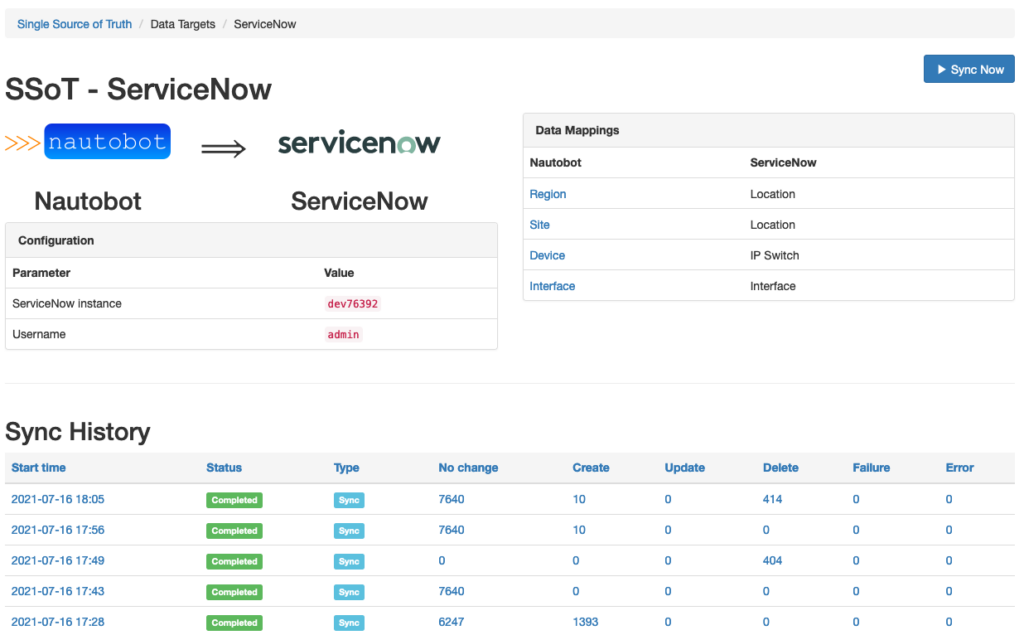Sort by Status column header
This screenshot has width=1024, height=635.
[x=224, y=468]
